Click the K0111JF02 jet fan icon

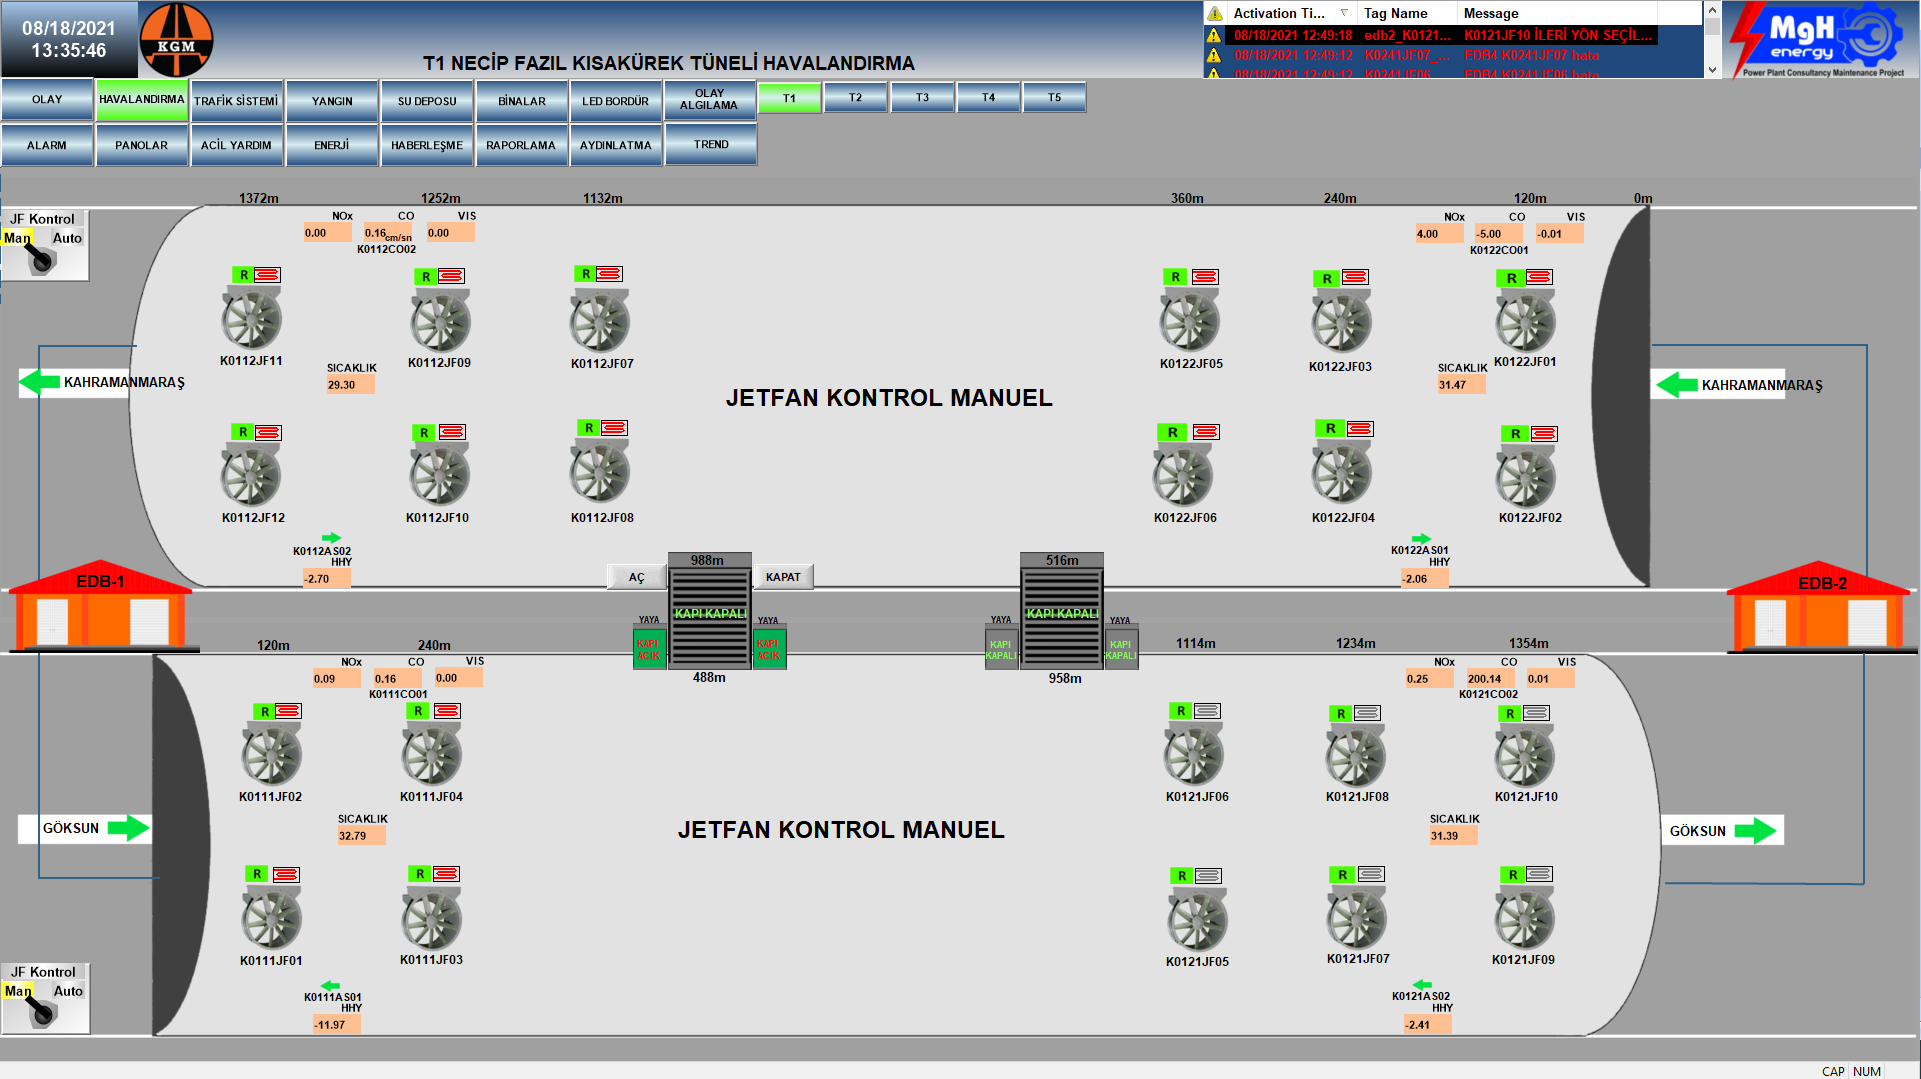(x=271, y=755)
